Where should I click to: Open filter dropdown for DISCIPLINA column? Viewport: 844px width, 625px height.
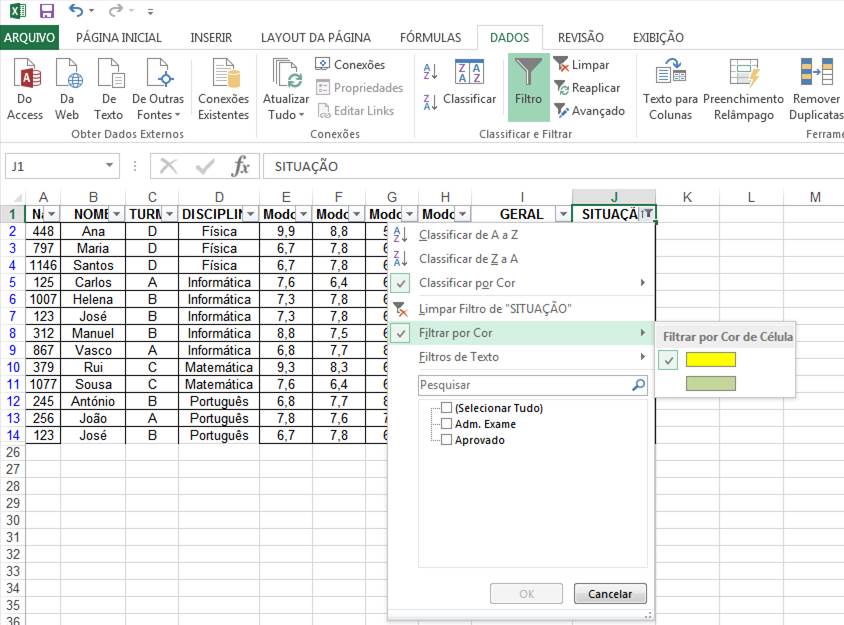[x=250, y=214]
